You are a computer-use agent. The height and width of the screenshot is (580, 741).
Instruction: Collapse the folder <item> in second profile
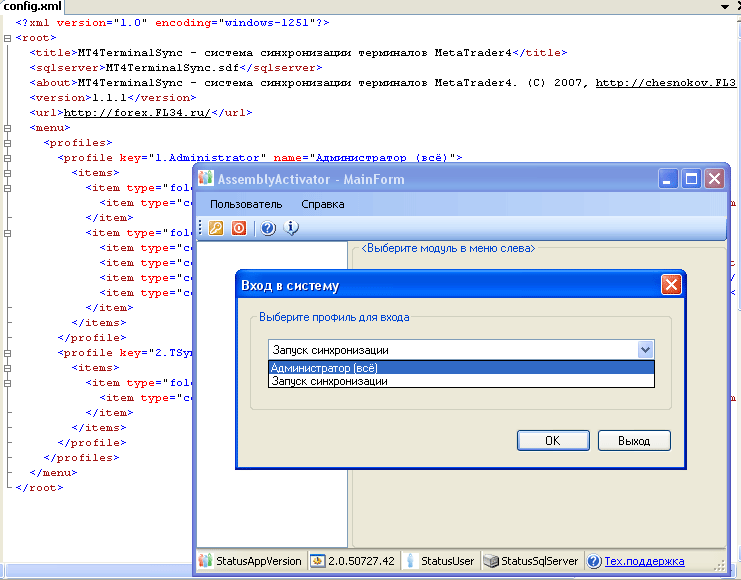(7, 383)
